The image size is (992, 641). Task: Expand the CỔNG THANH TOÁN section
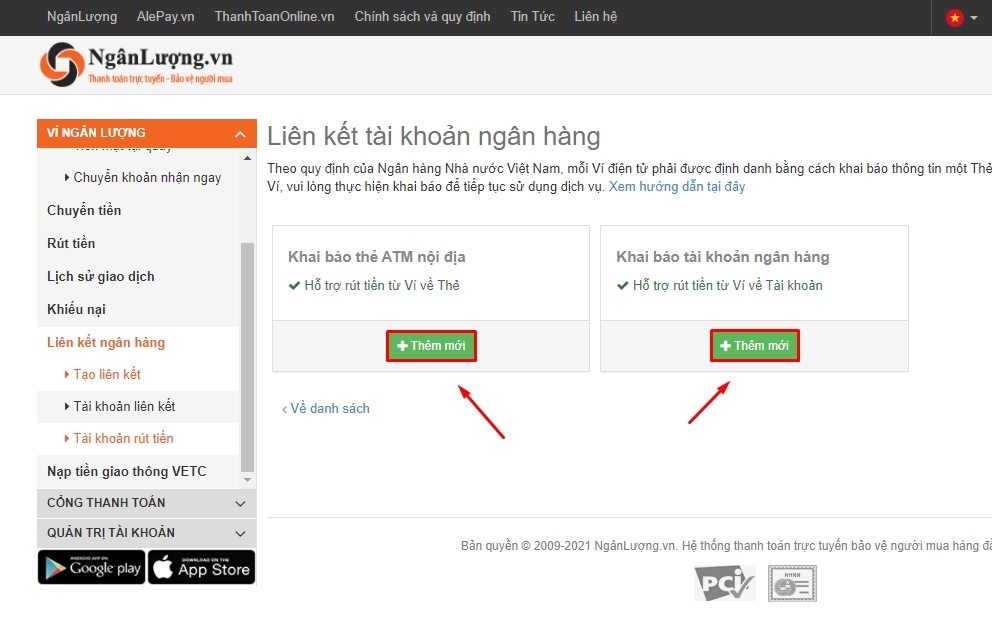[x=147, y=503]
